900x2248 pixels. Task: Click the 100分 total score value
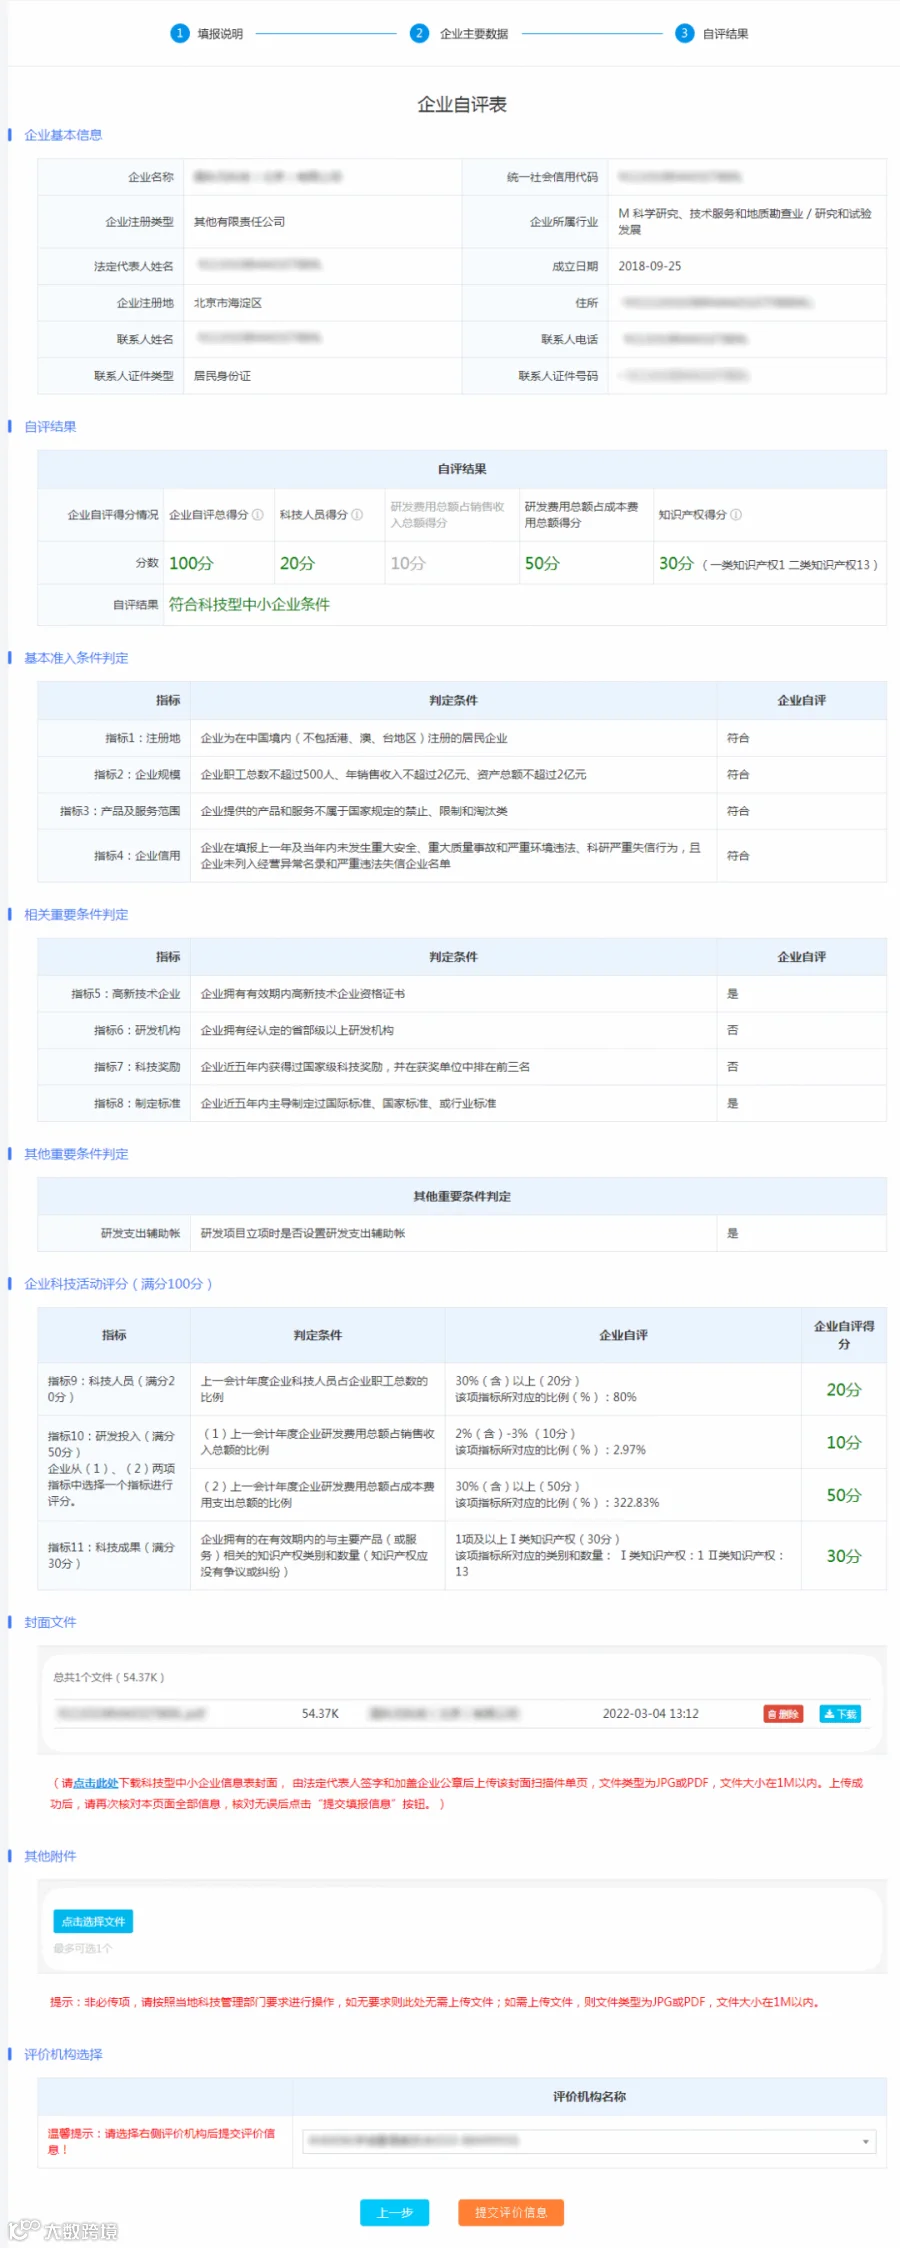(x=191, y=564)
